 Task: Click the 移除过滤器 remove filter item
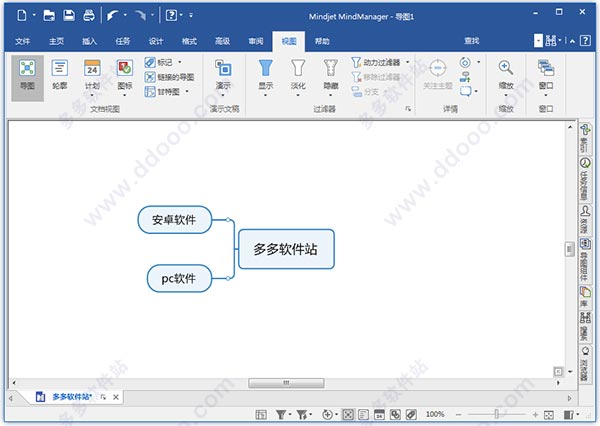[x=376, y=77]
